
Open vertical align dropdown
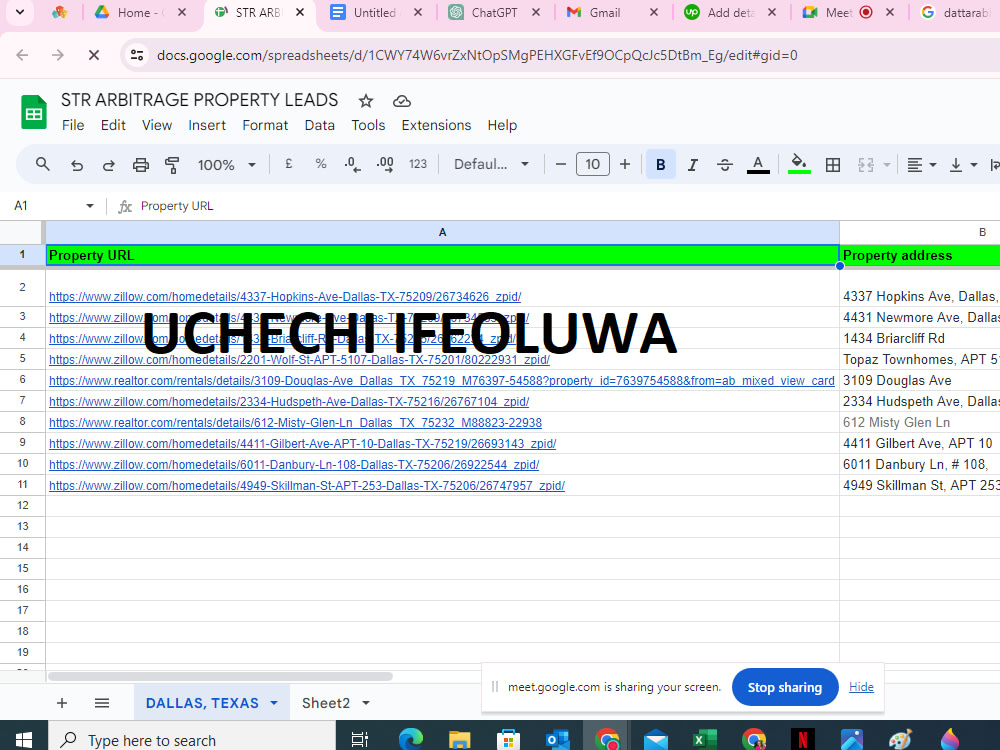pyautogui.click(x=963, y=165)
